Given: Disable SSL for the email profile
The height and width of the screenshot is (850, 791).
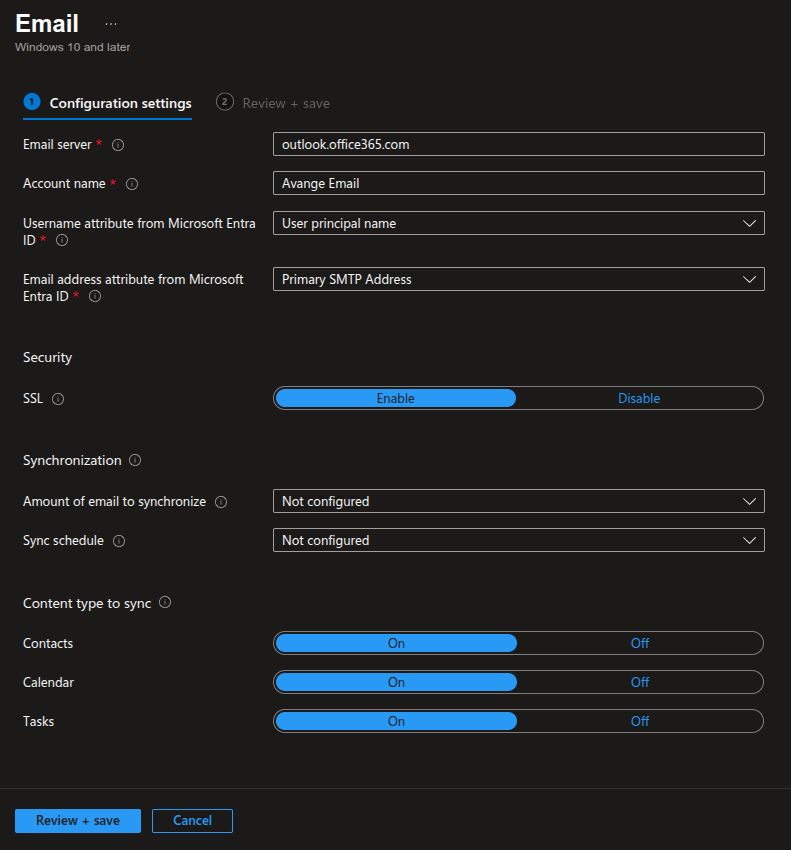Looking at the screenshot, I should point(639,398).
